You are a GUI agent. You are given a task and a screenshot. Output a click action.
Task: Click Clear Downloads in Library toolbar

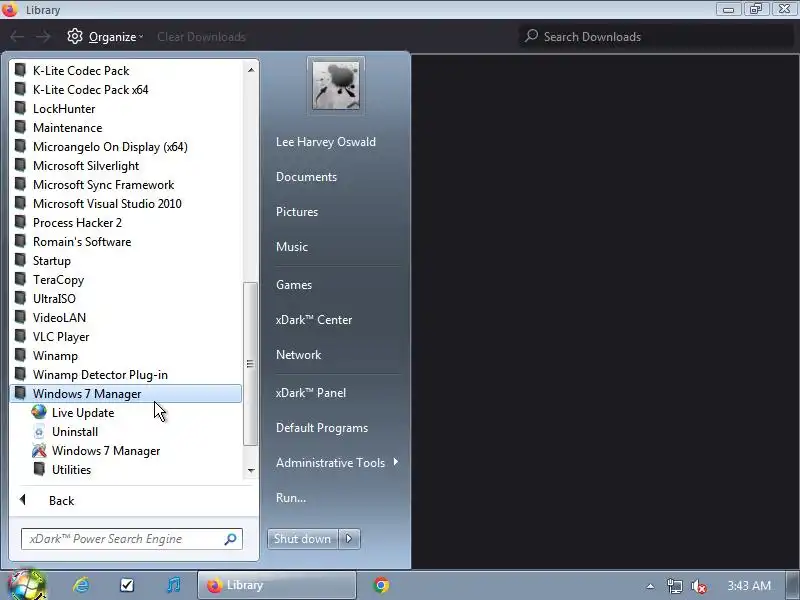(202, 37)
